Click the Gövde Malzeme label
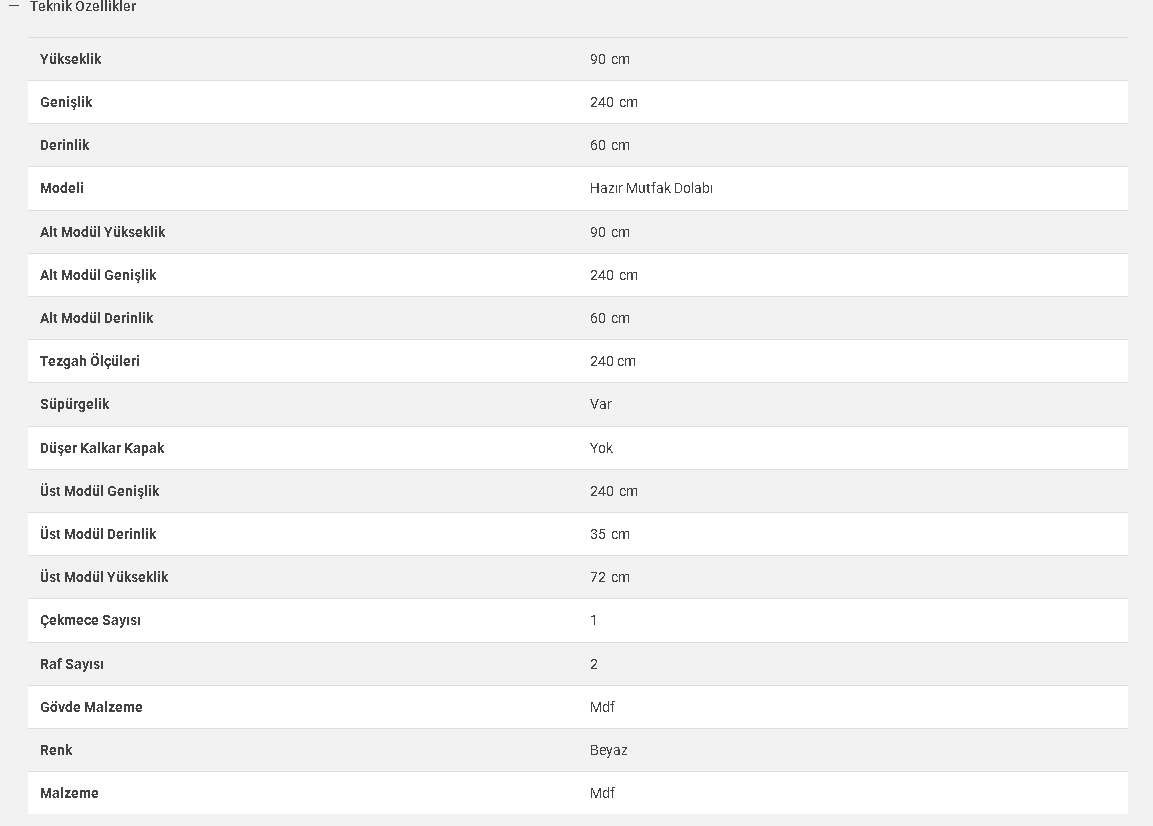1153x826 pixels. point(91,707)
